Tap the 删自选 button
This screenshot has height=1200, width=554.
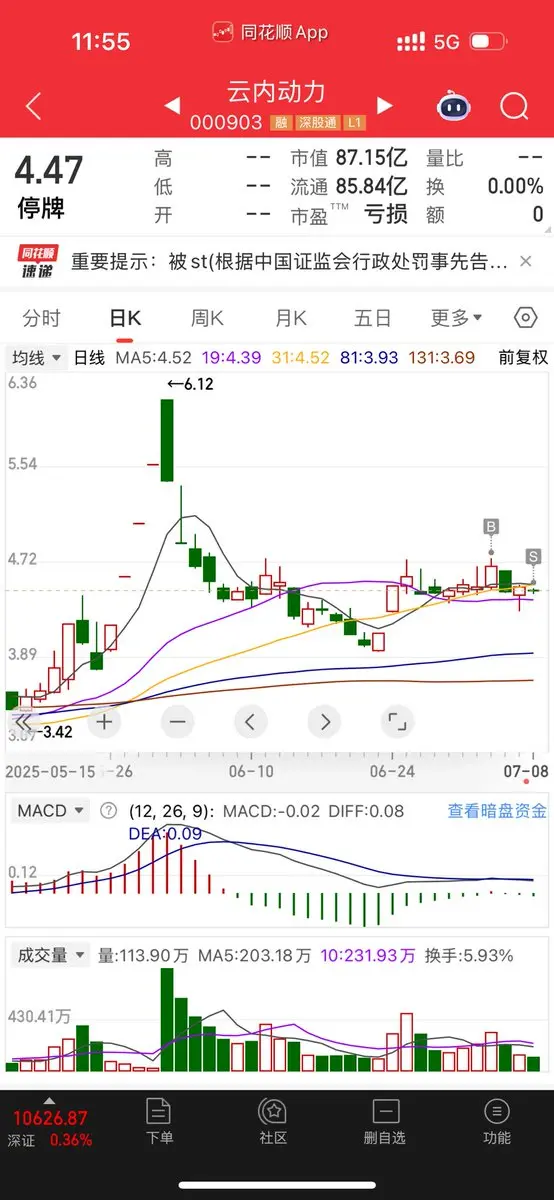point(385,1120)
